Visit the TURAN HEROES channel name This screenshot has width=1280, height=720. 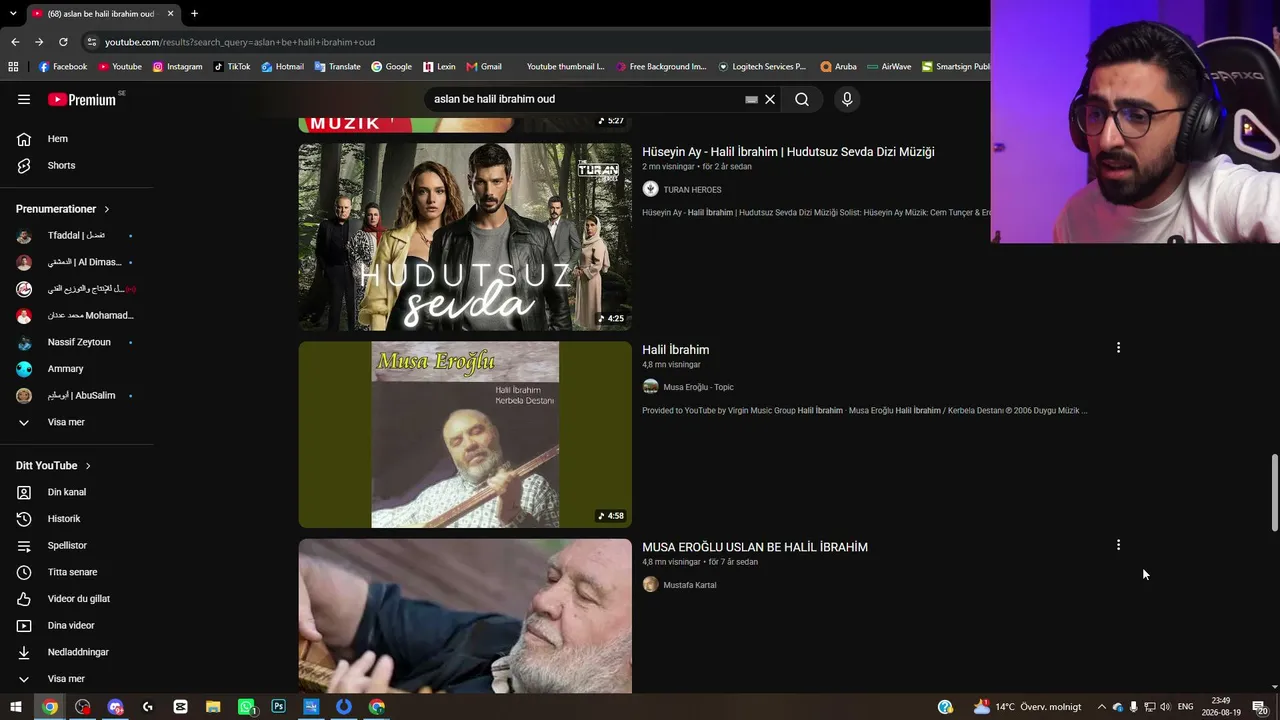692,190
